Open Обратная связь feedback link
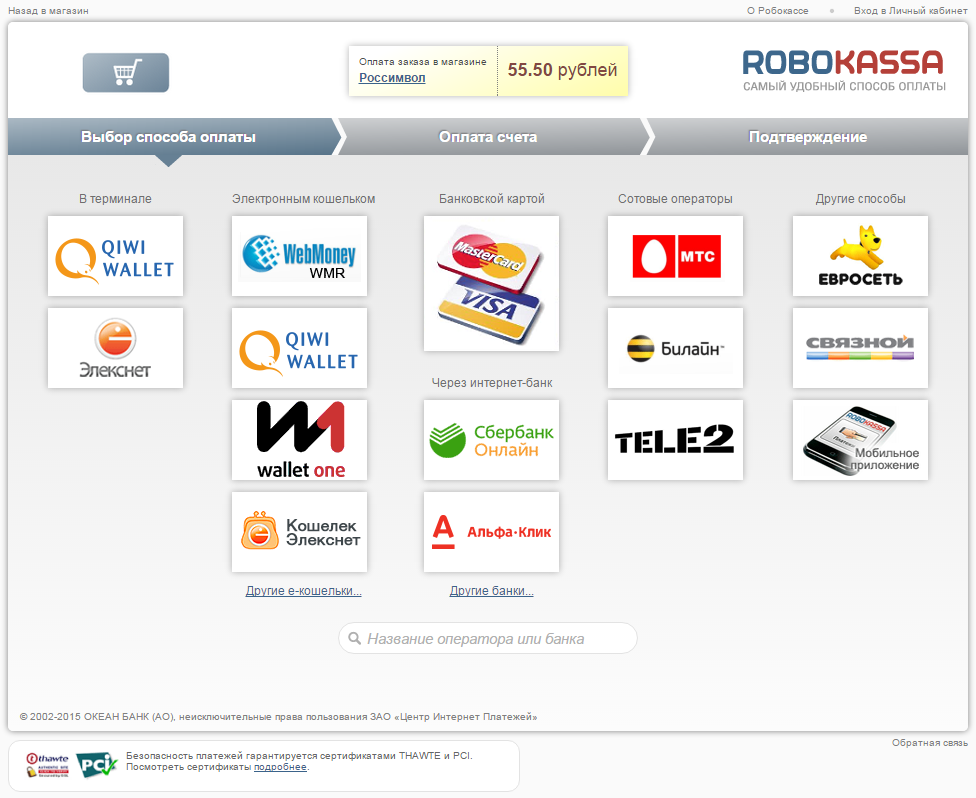The height and width of the screenshot is (798, 976). [929, 743]
